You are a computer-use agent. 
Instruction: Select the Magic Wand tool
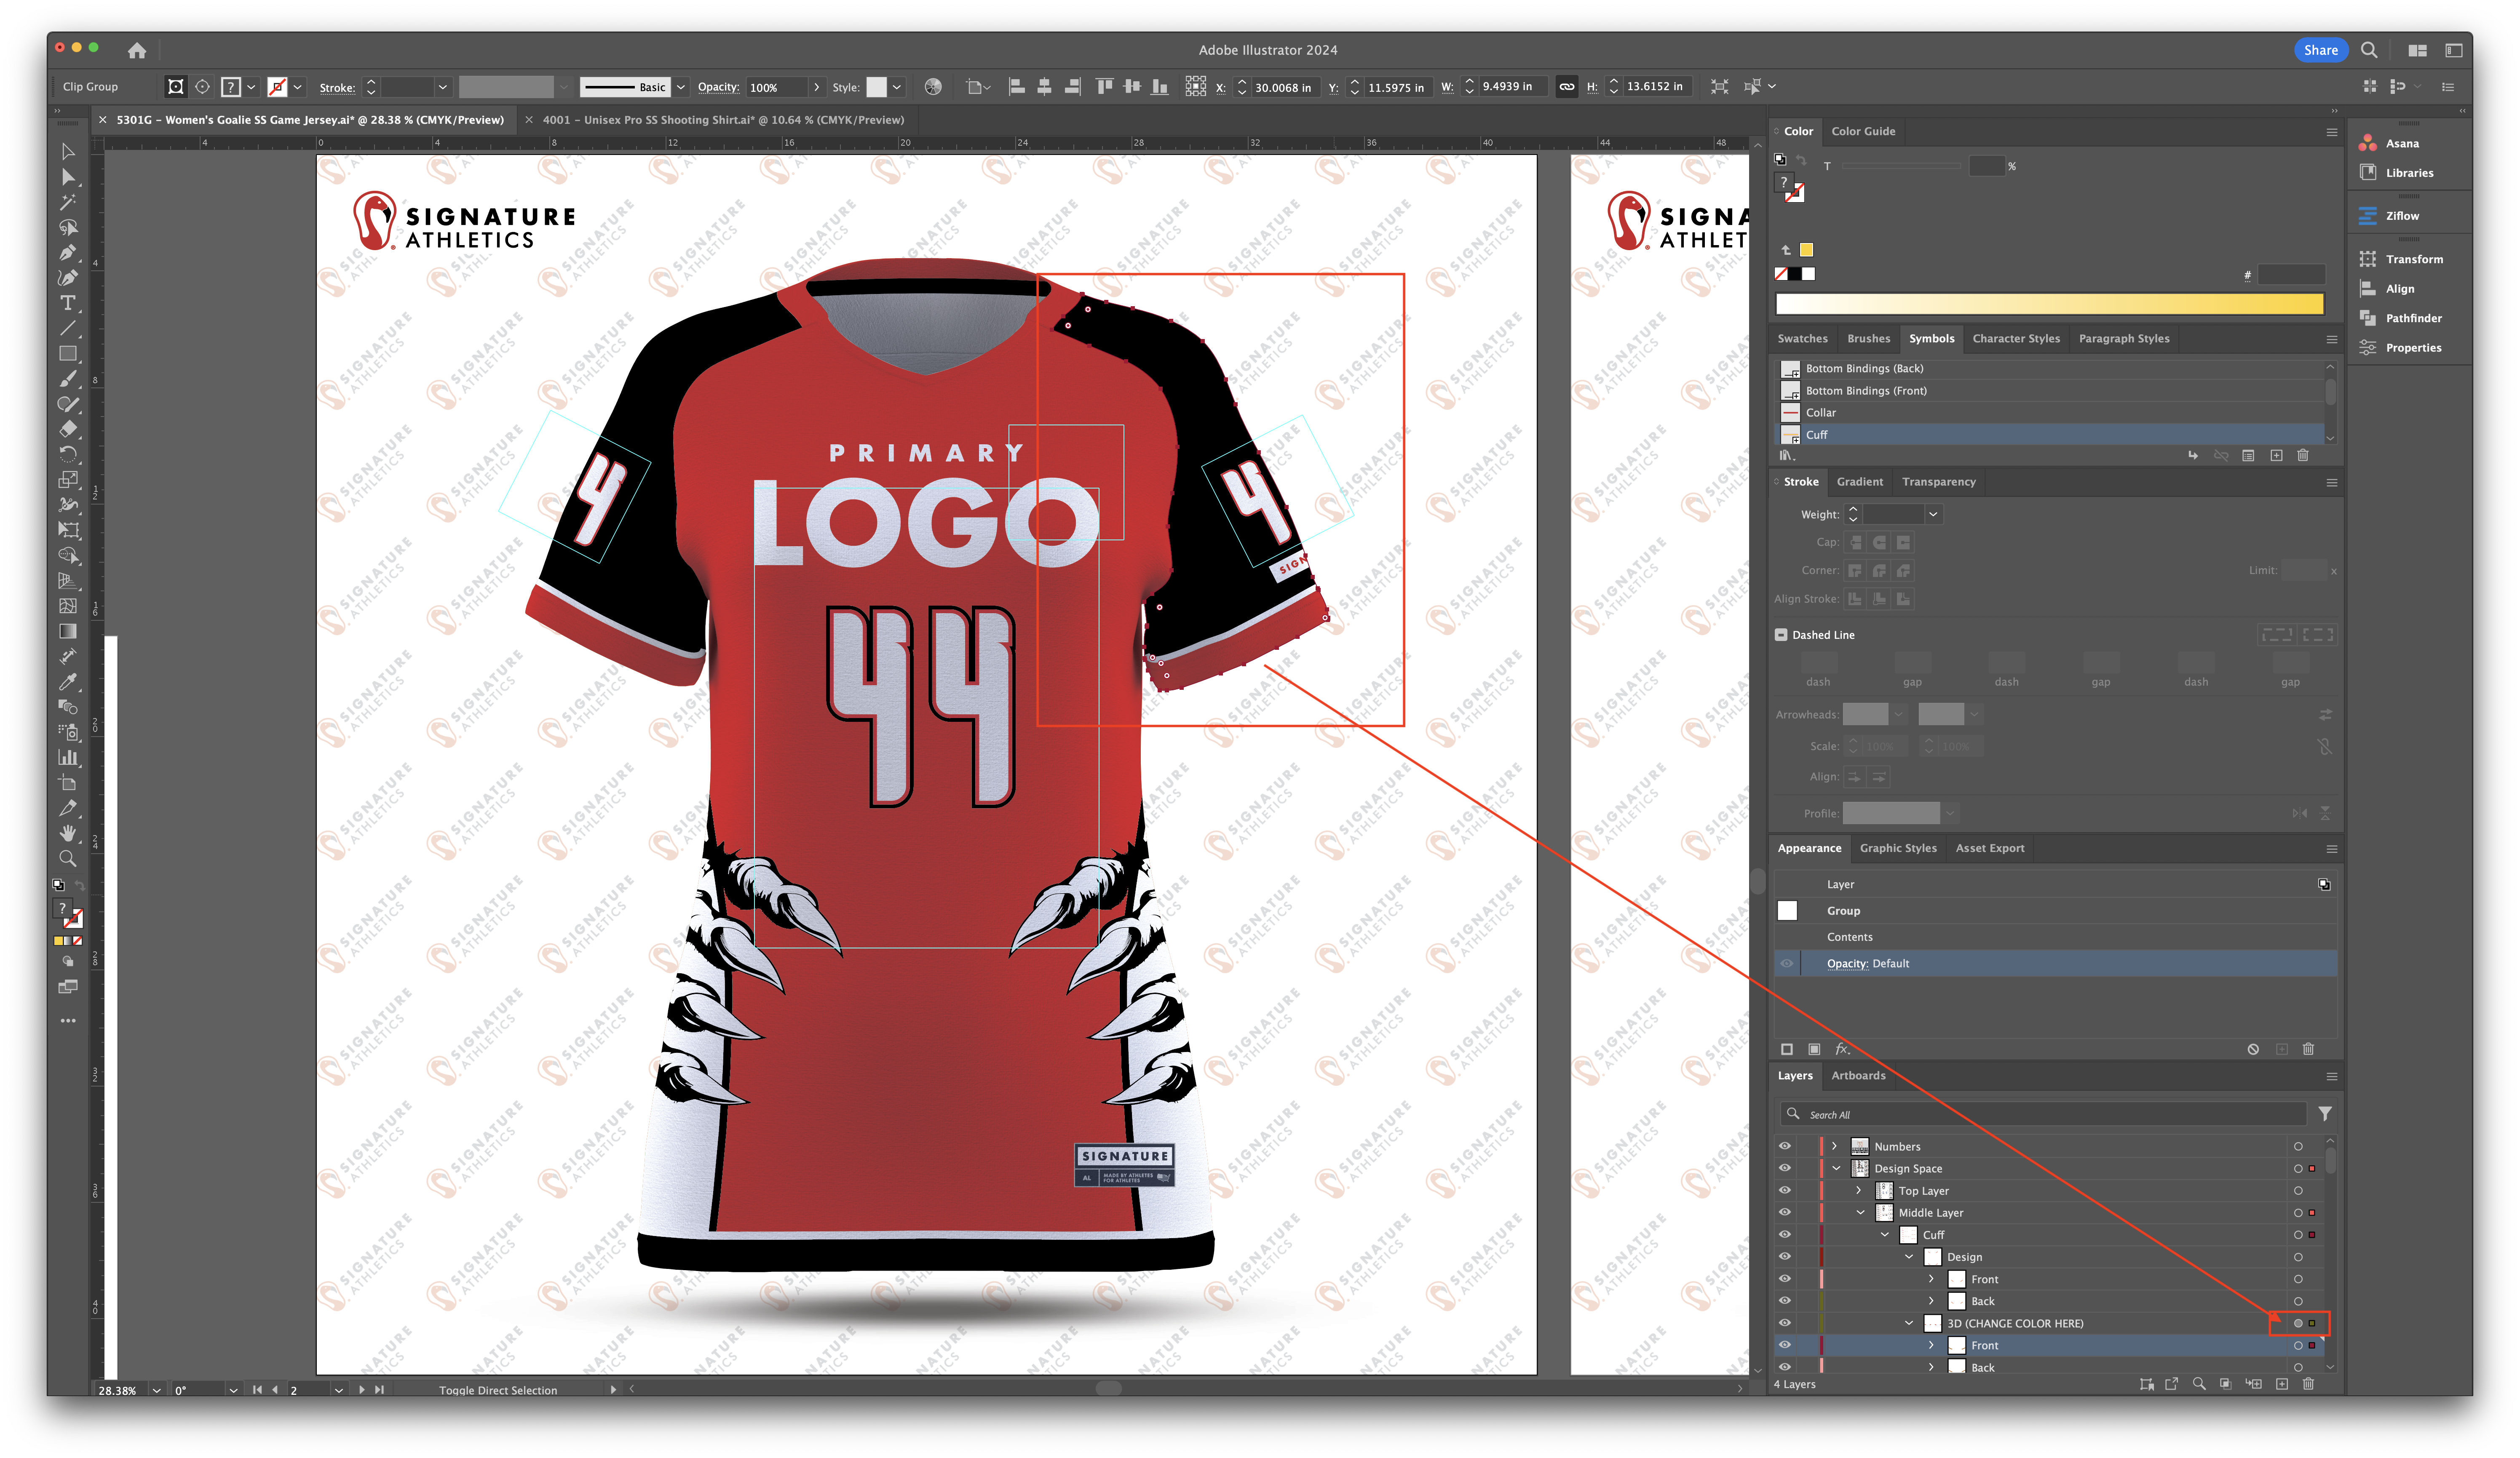point(68,202)
